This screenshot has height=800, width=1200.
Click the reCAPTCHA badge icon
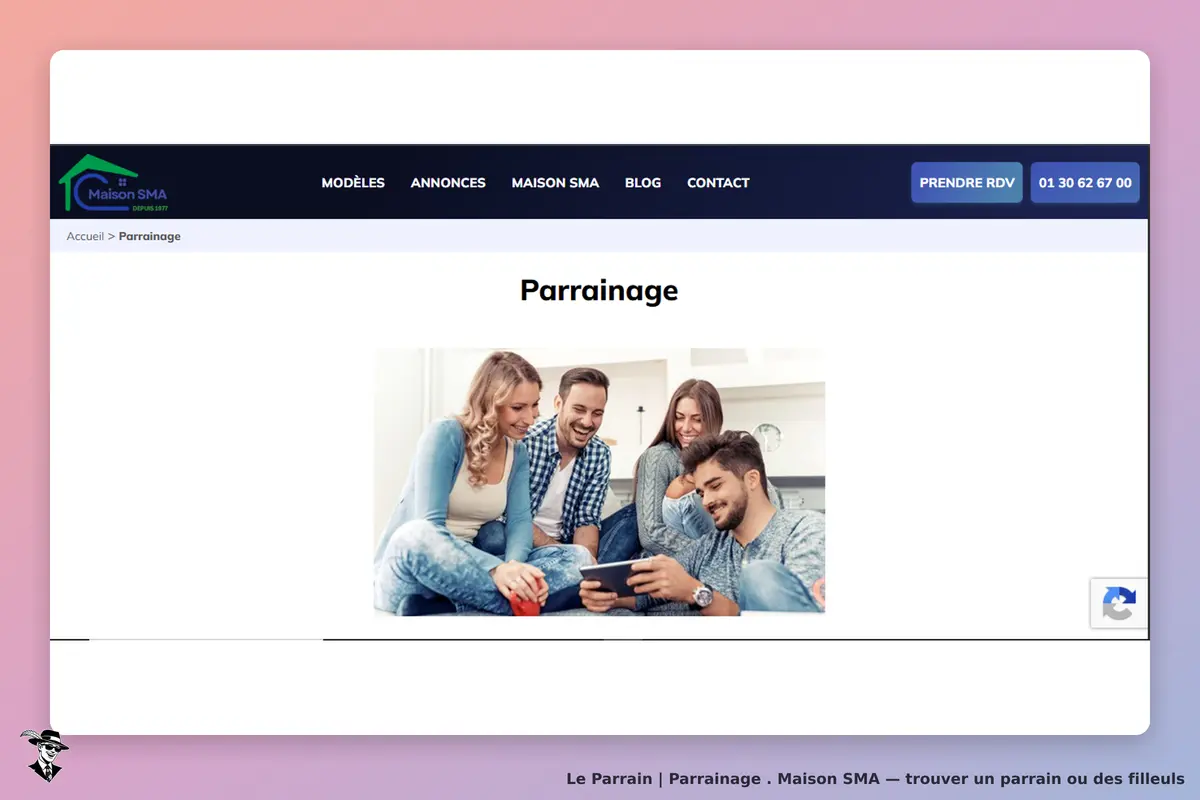tap(1119, 603)
